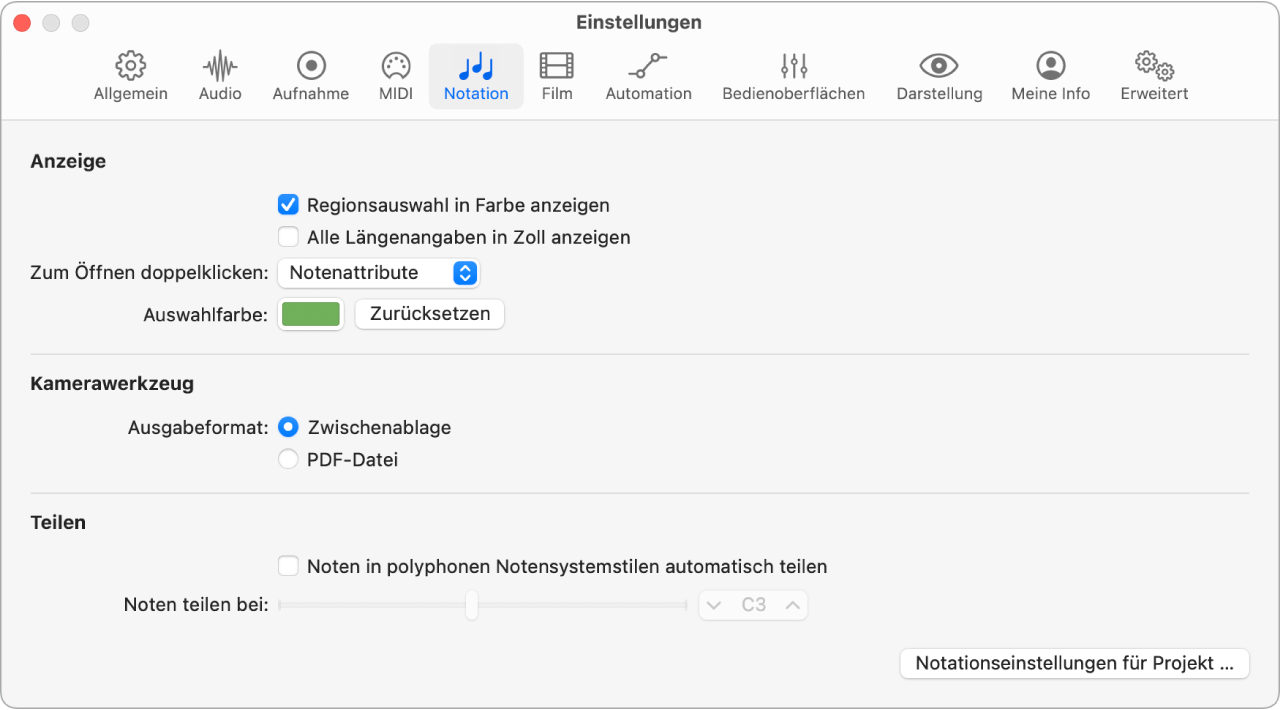Open the Automation settings icon
The image size is (1282, 710).
[x=648, y=75]
